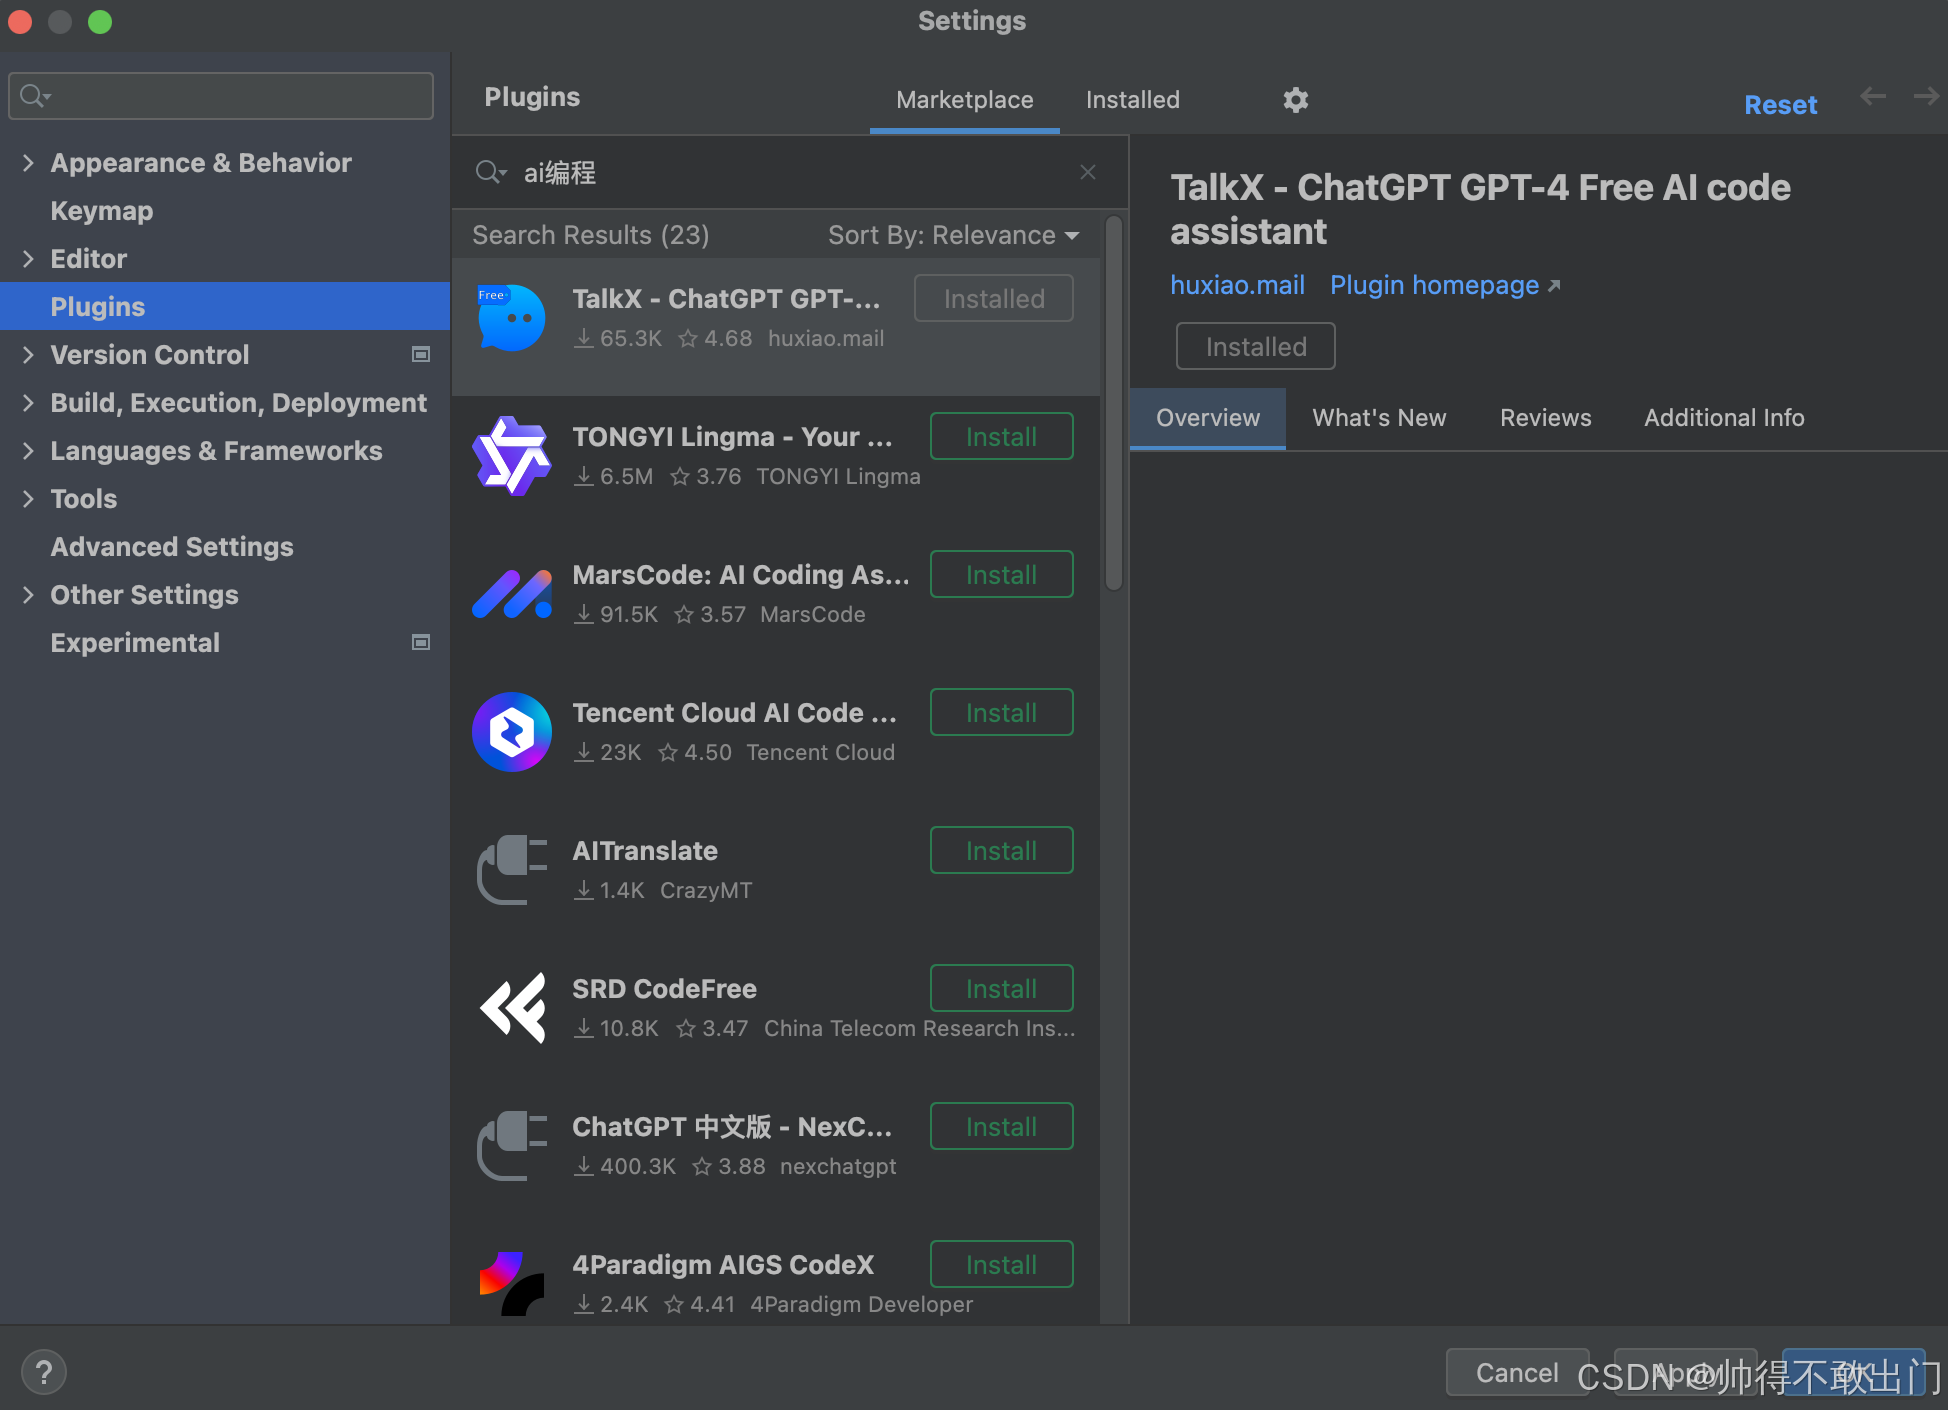Open the Sort By: Relevance dropdown
Image resolution: width=1948 pixels, height=1410 pixels.
pos(953,235)
